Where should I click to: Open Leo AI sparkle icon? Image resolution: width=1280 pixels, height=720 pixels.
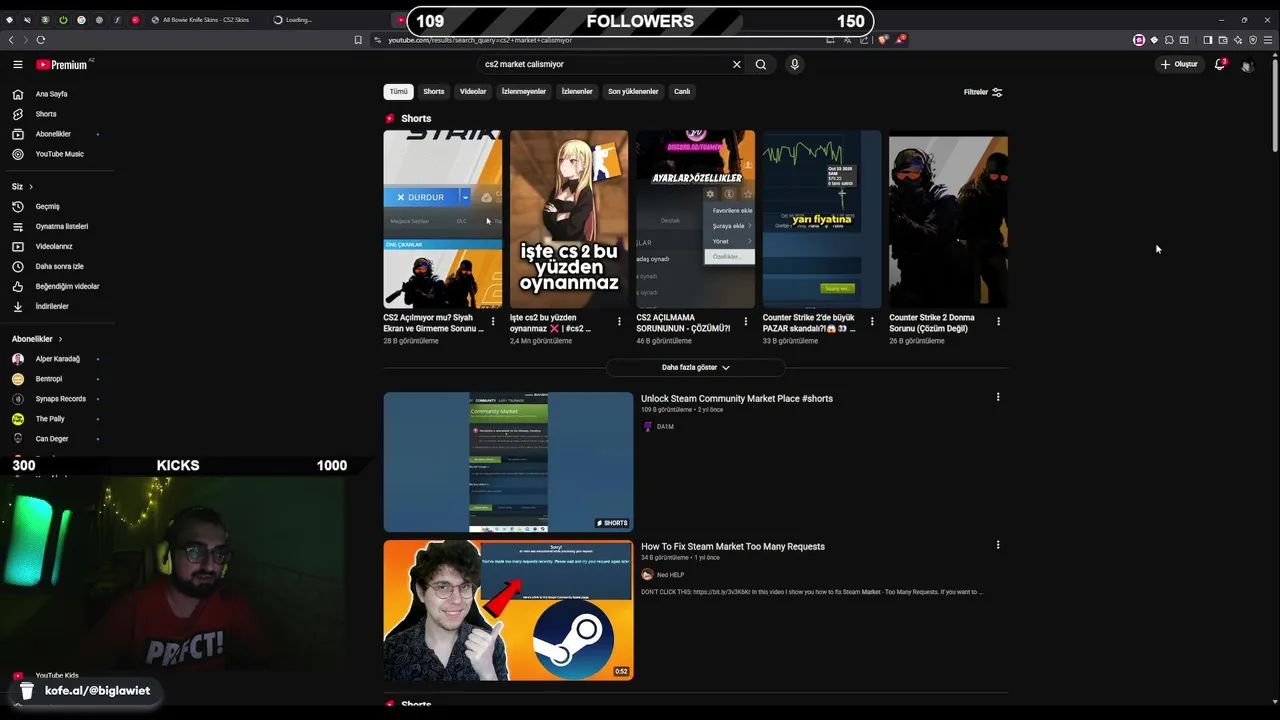click(x=1238, y=40)
